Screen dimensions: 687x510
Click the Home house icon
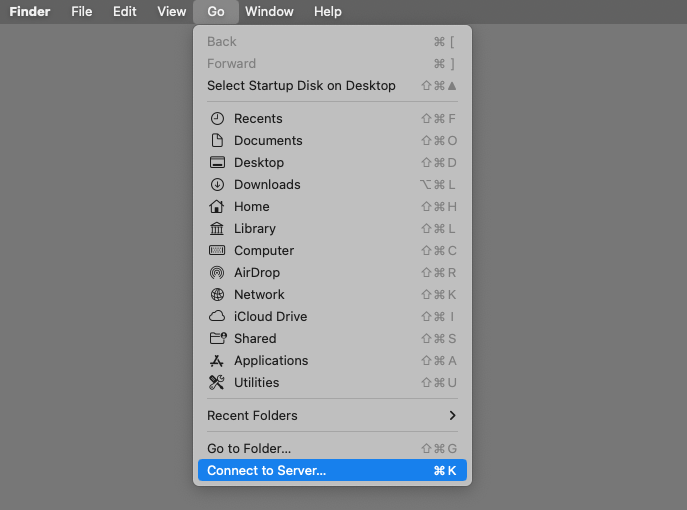tap(216, 206)
